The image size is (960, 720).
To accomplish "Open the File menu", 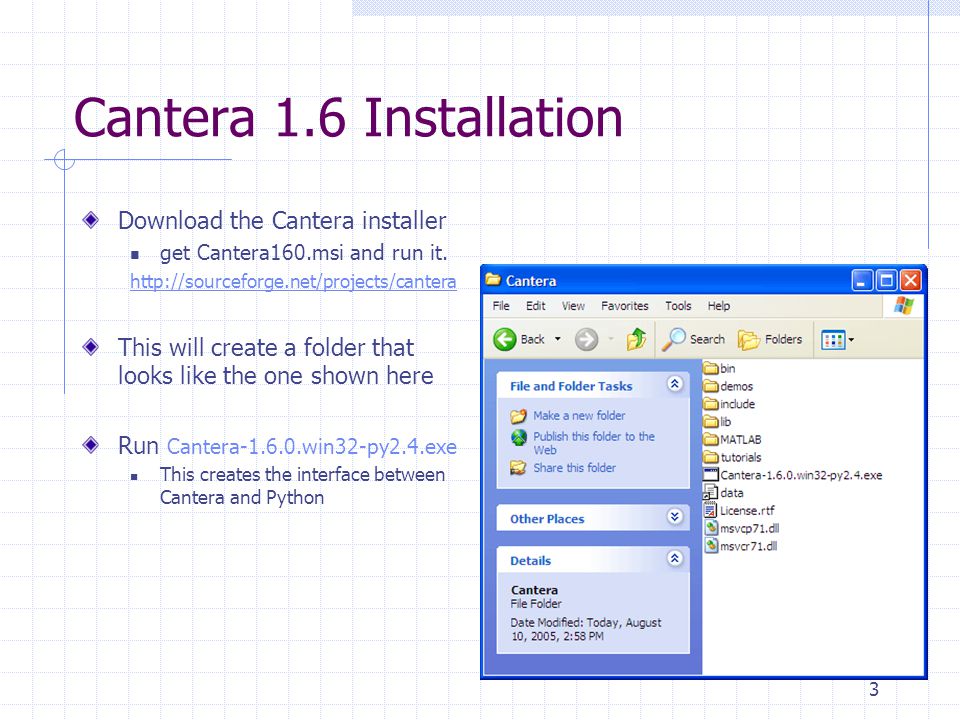I will coord(501,306).
